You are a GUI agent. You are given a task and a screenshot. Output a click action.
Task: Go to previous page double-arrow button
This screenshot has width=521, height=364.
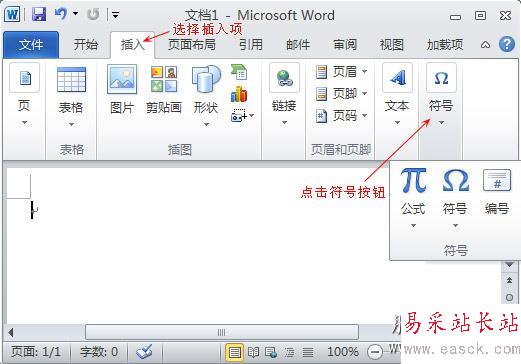tap(509, 280)
